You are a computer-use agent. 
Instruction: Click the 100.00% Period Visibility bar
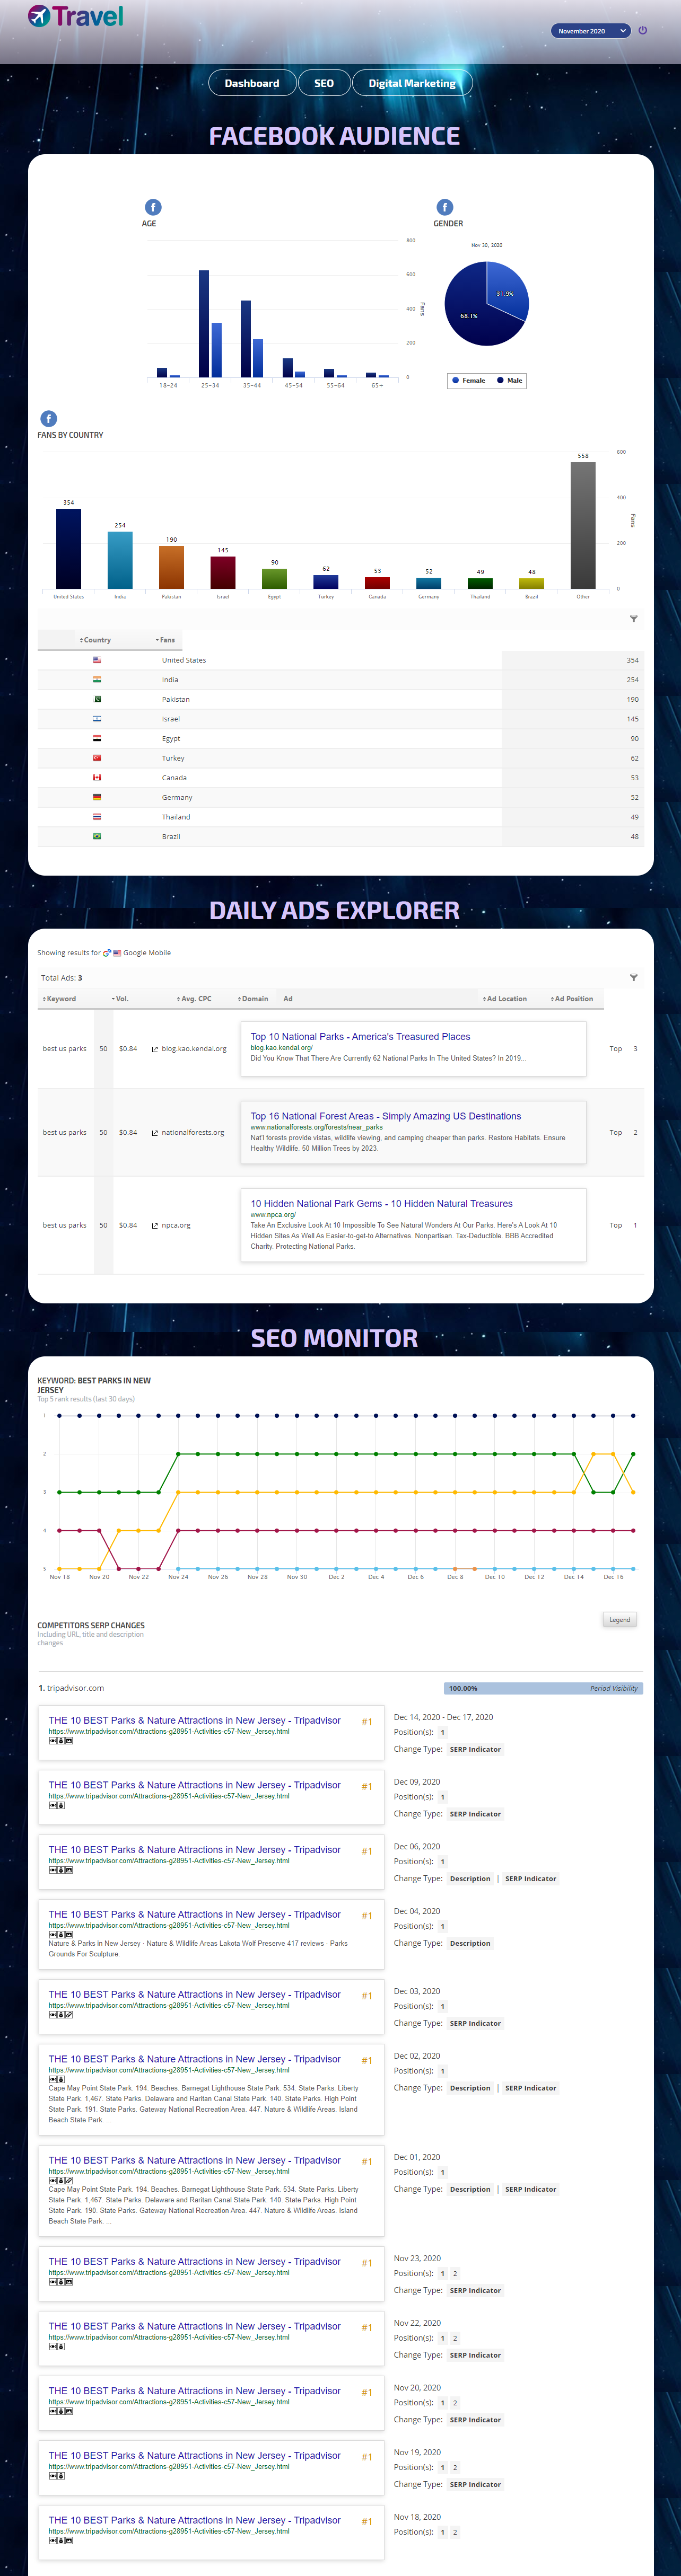543,1688
